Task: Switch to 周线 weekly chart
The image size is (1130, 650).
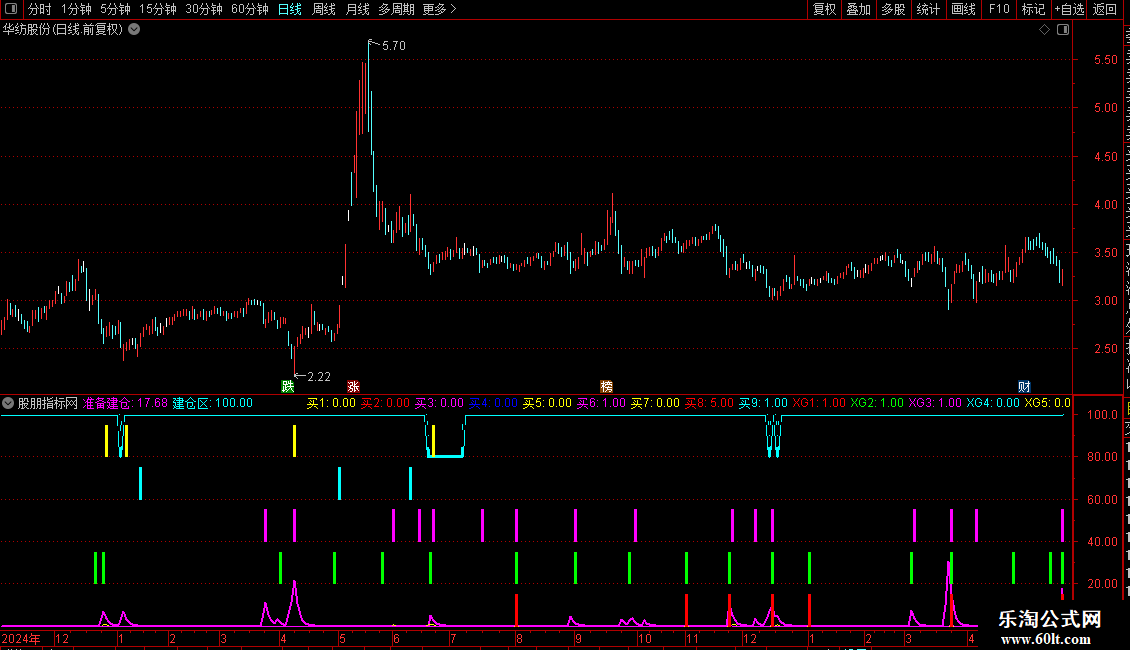Action: coord(324,9)
